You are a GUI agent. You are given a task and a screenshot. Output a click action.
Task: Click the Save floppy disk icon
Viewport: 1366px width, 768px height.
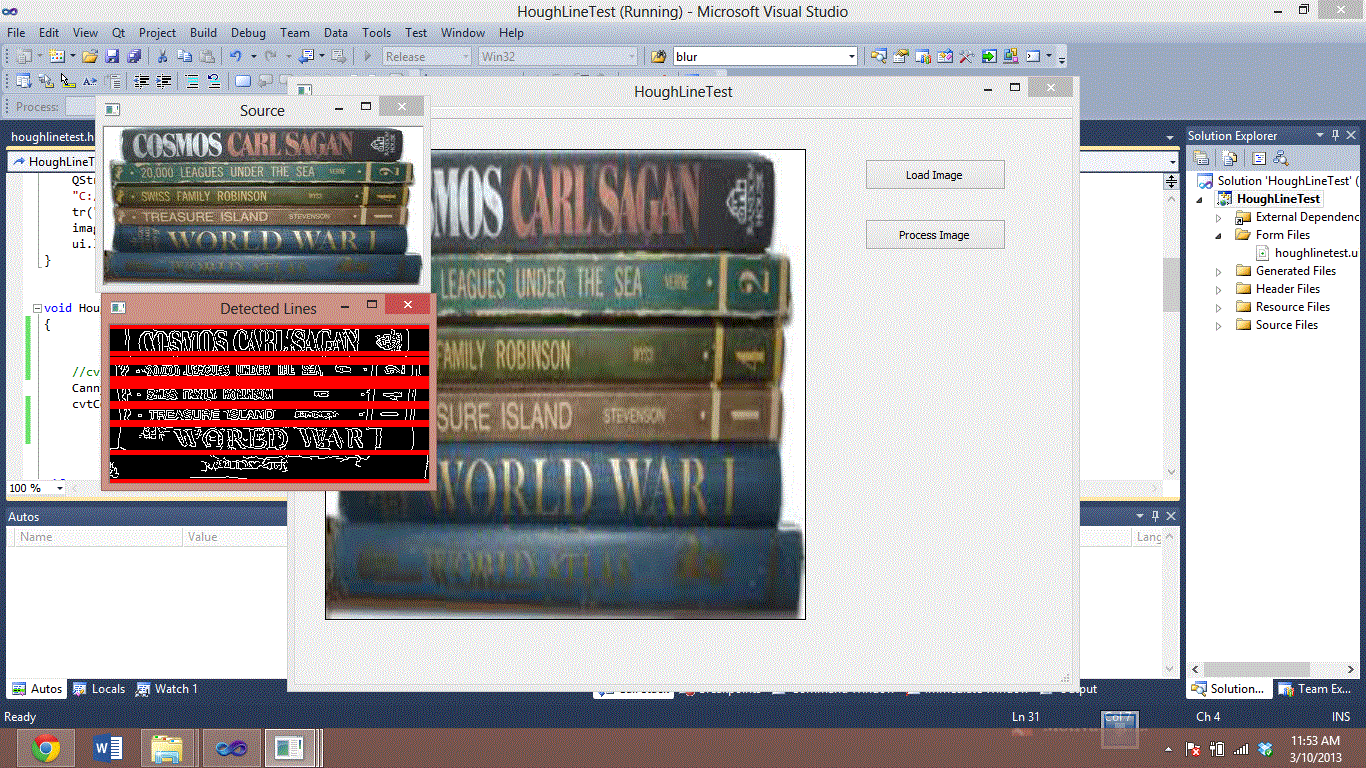point(112,57)
